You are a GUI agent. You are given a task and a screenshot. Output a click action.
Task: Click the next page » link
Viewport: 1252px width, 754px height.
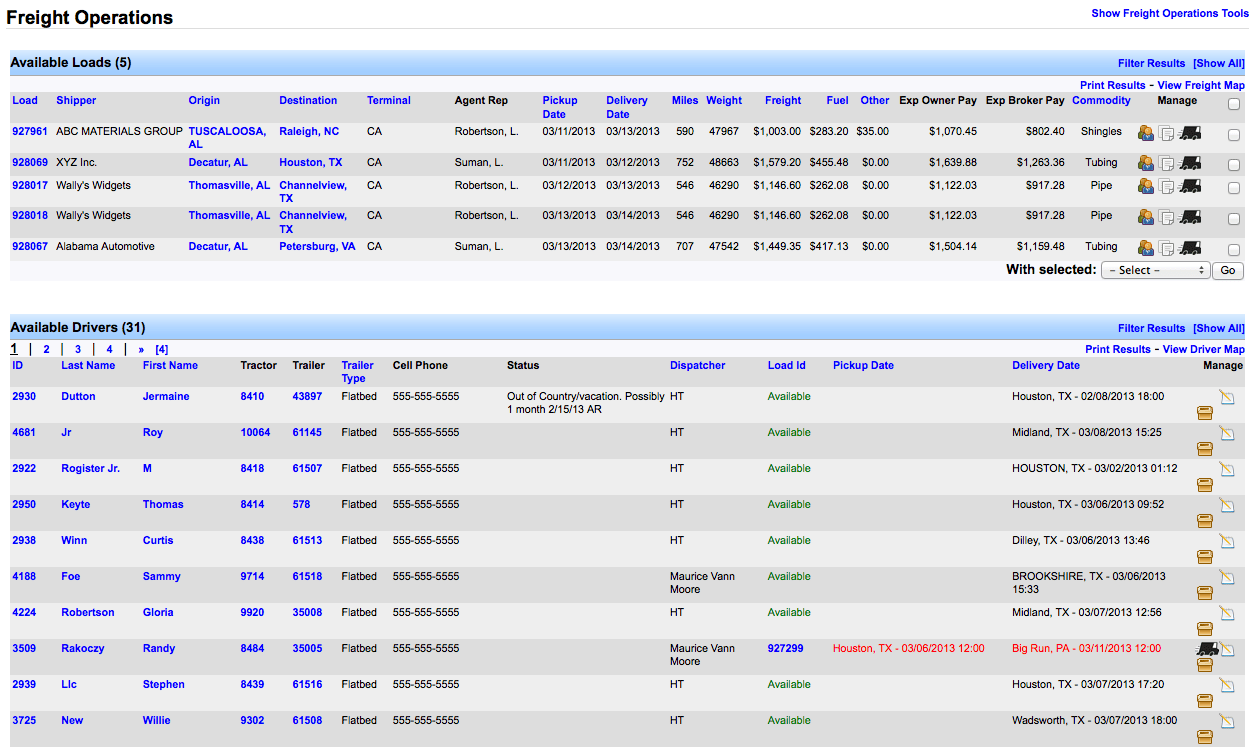click(x=141, y=349)
